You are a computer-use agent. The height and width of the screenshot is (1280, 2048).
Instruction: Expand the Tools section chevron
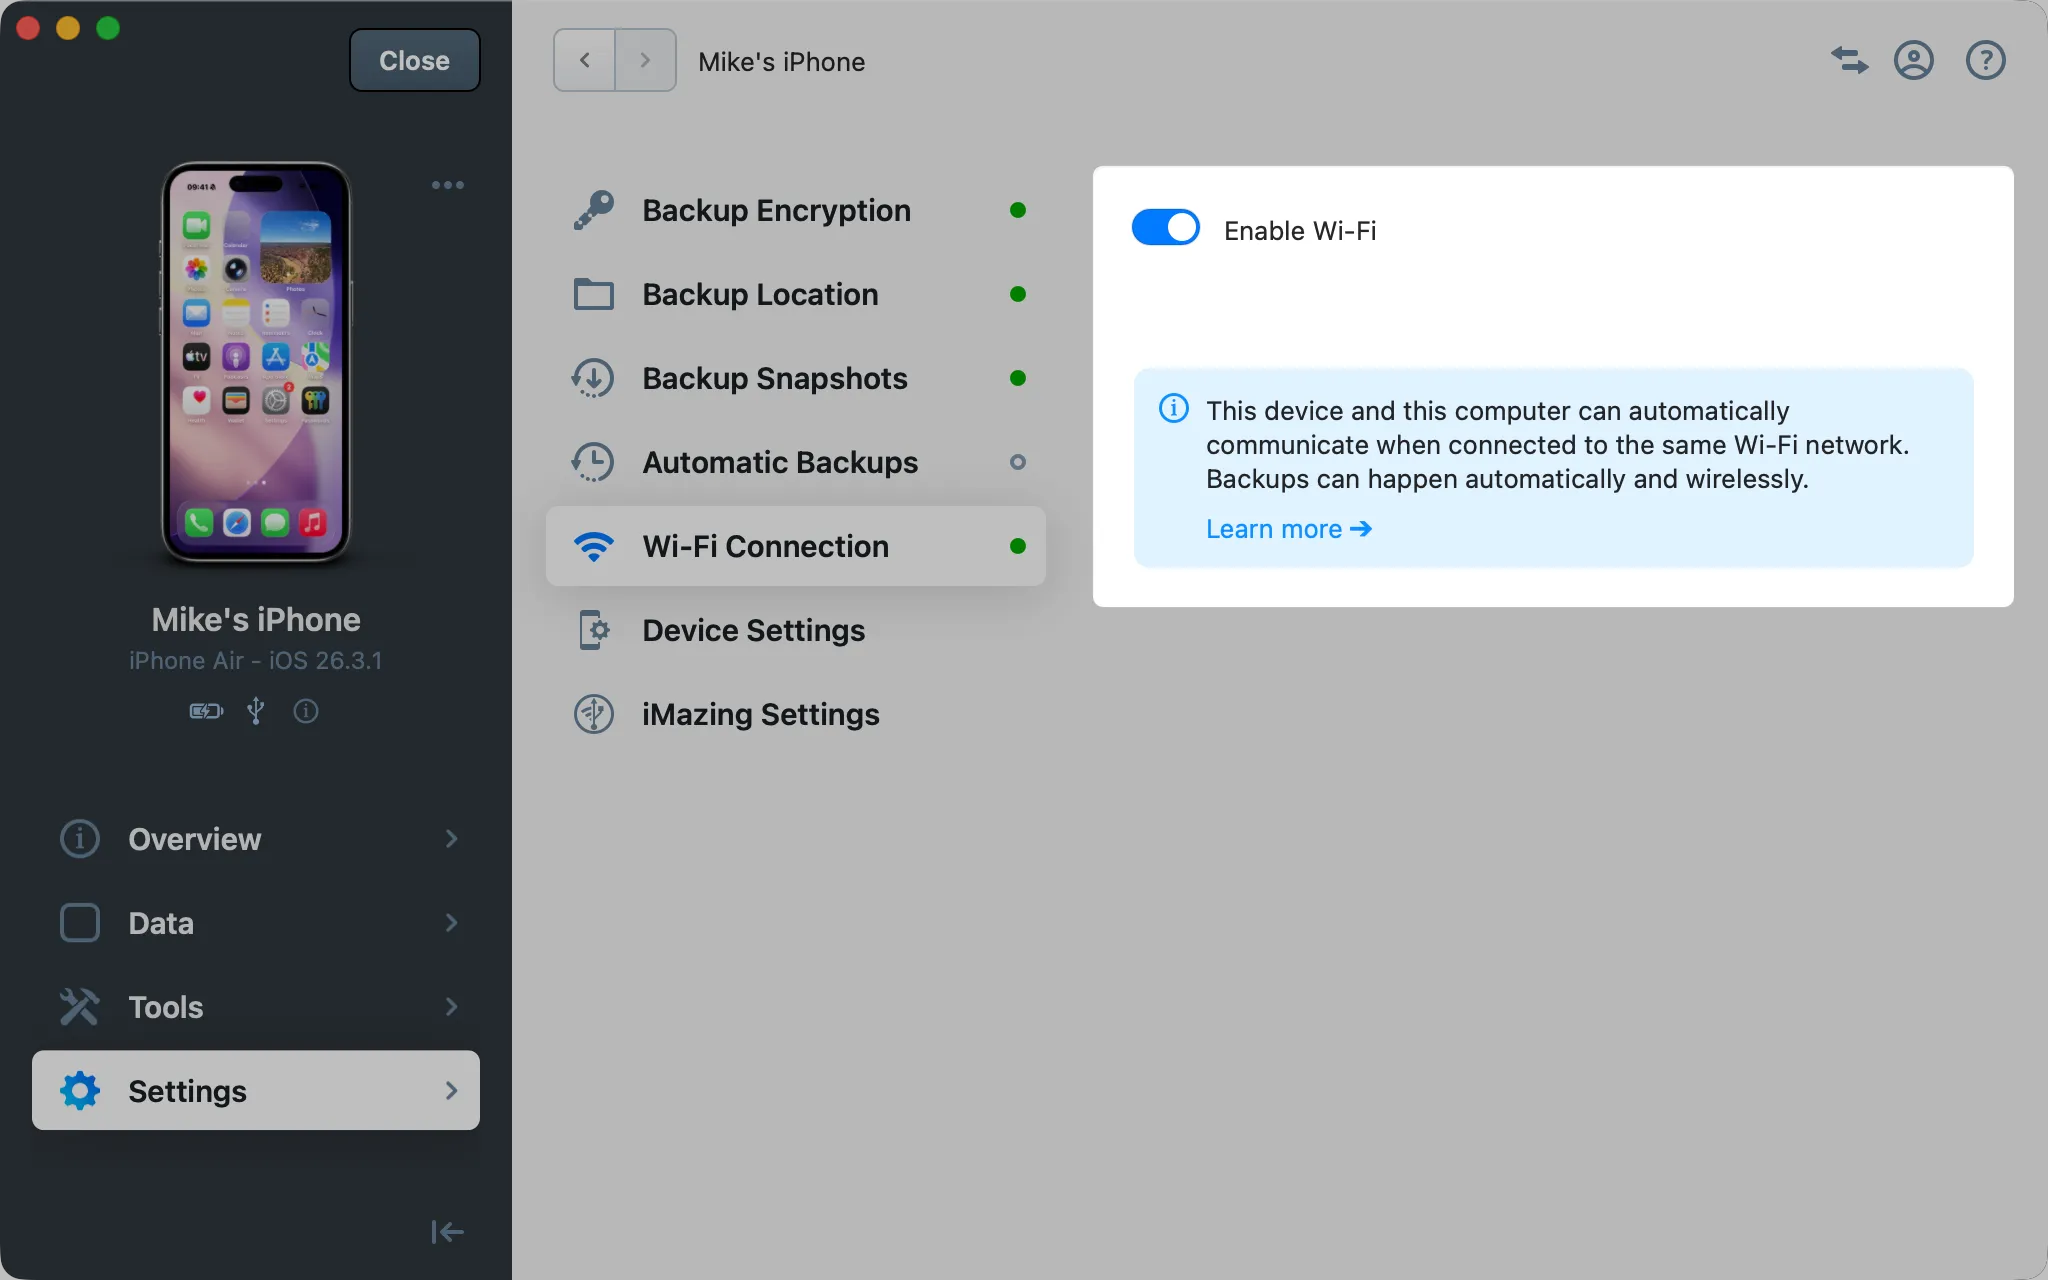[x=453, y=1007]
